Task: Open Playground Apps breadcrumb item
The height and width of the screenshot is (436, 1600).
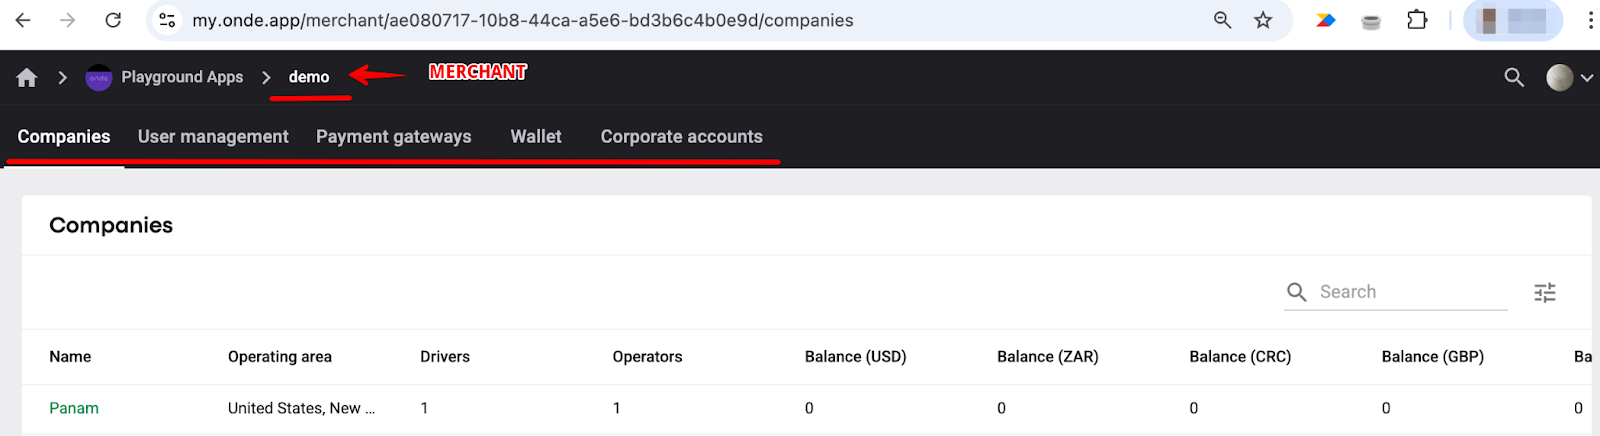Action: [181, 77]
